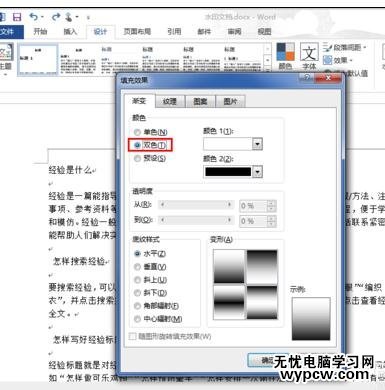Select the first document style set thumbnail
The image size is (385, 390).
coord(38,60)
